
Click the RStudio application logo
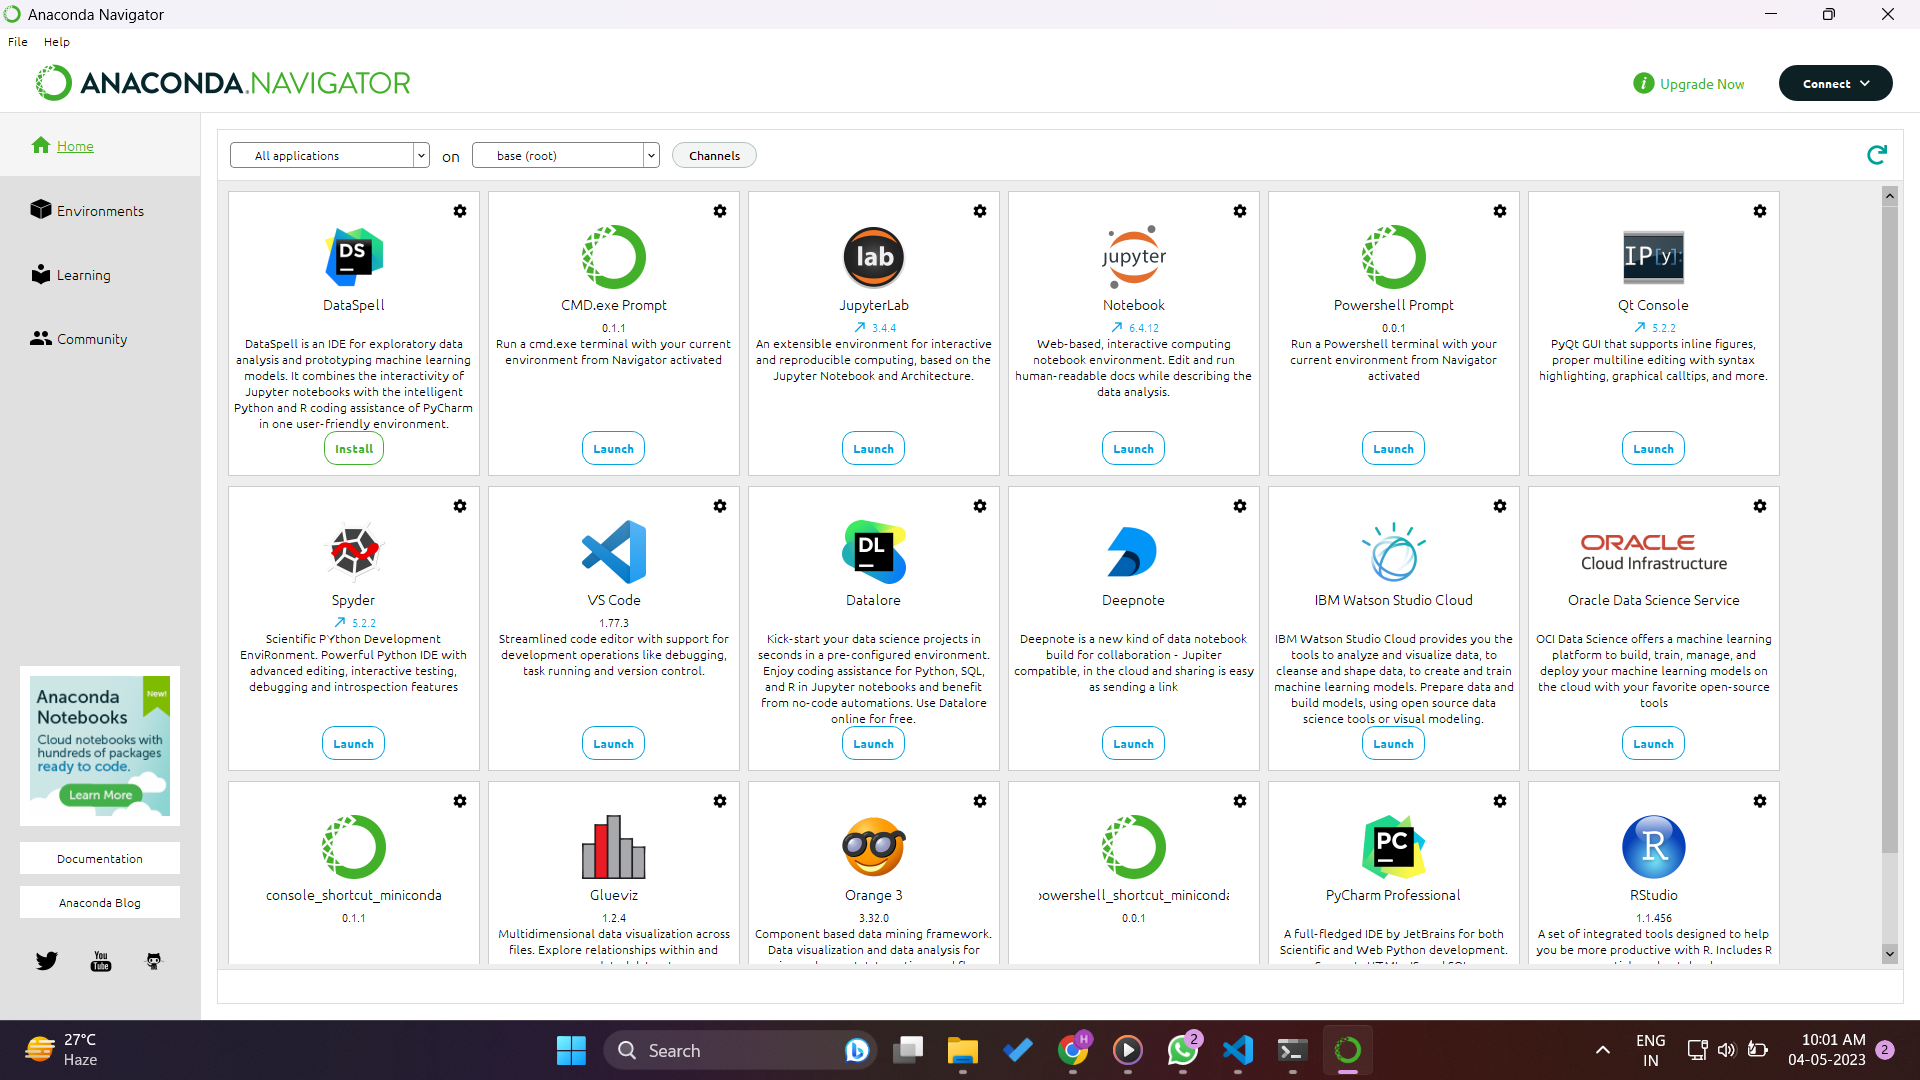(x=1654, y=847)
